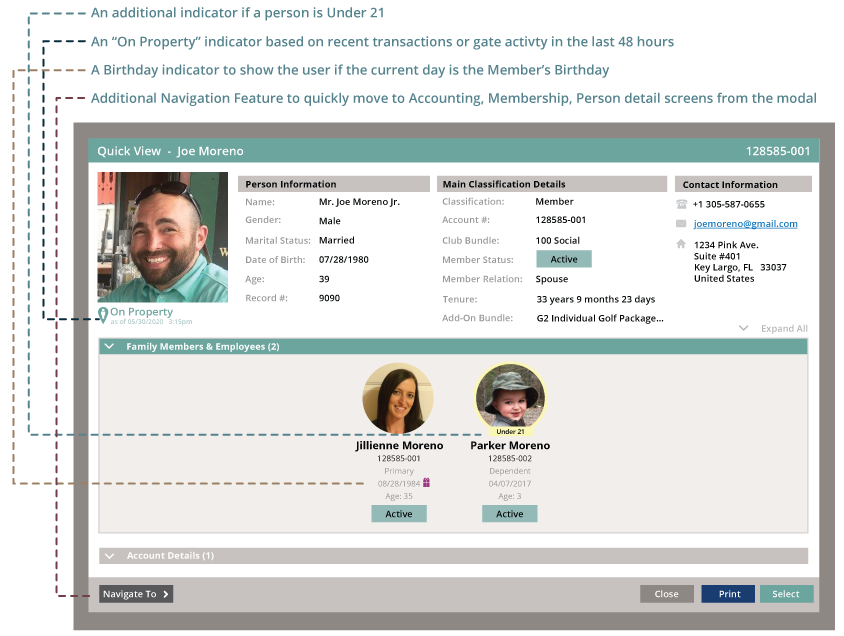Expand the Account Details section
The height and width of the screenshot is (636, 844).
click(x=110, y=556)
